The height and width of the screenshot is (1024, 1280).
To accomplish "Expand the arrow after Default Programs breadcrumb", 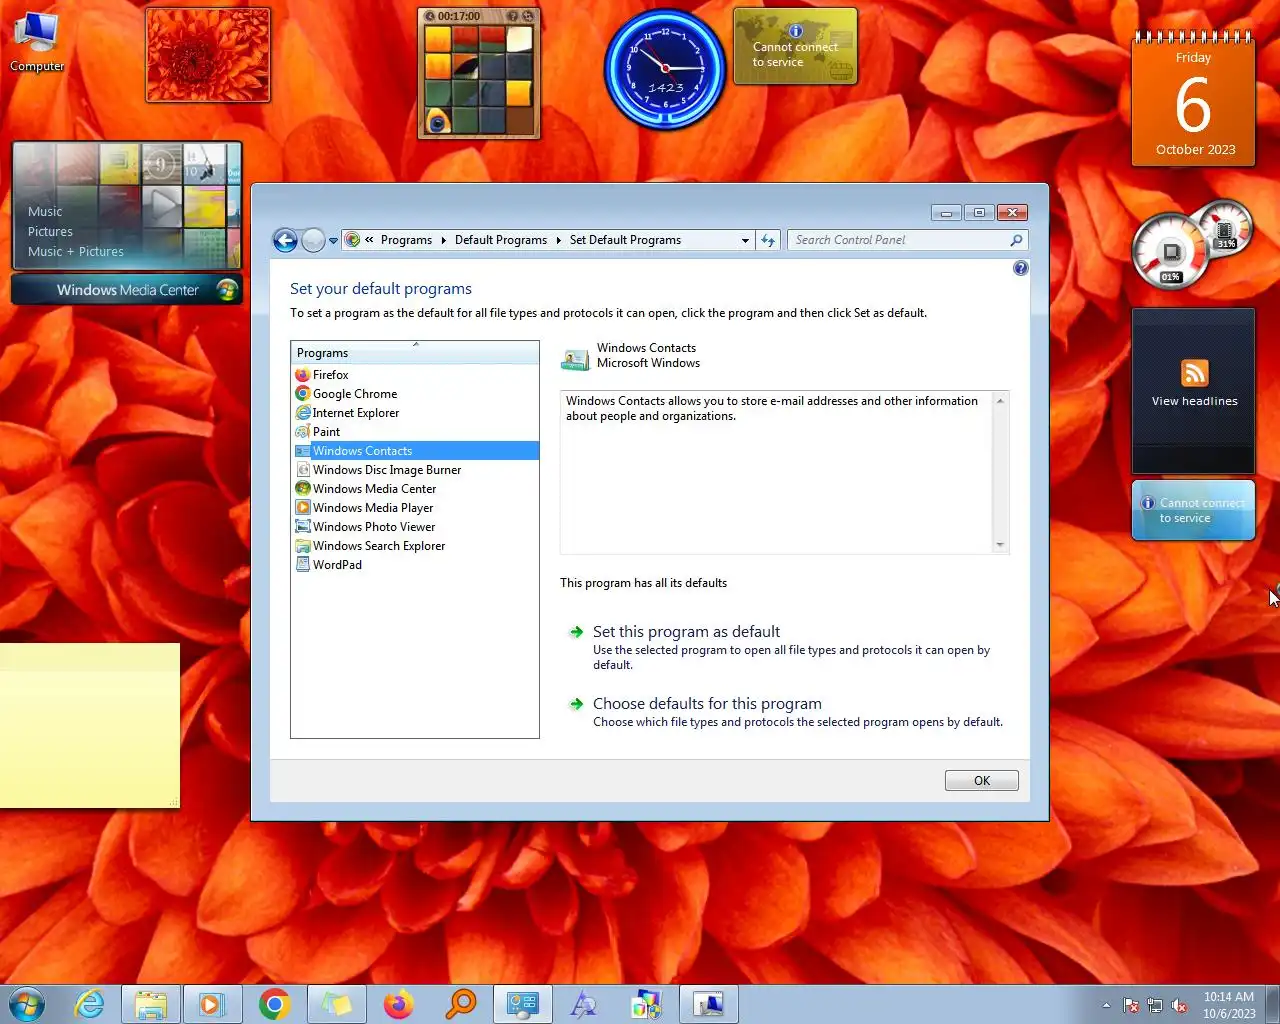I will coord(559,240).
